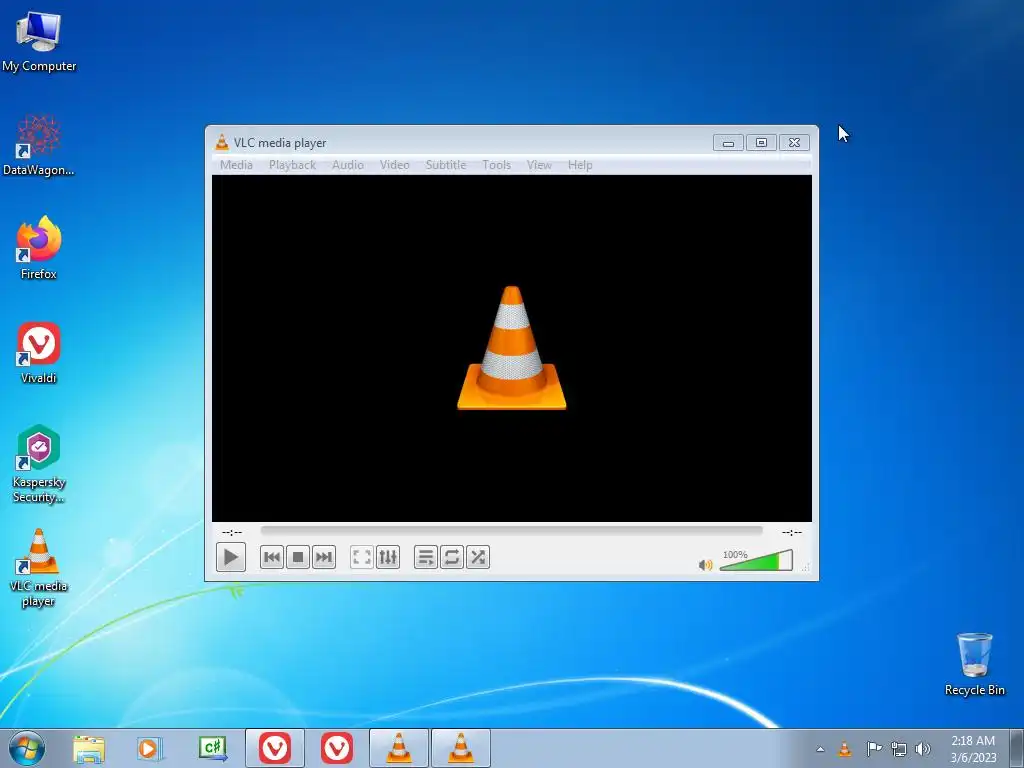Show extended settings equalizer icon
The width and height of the screenshot is (1024, 768).
pyautogui.click(x=388, y=557)
